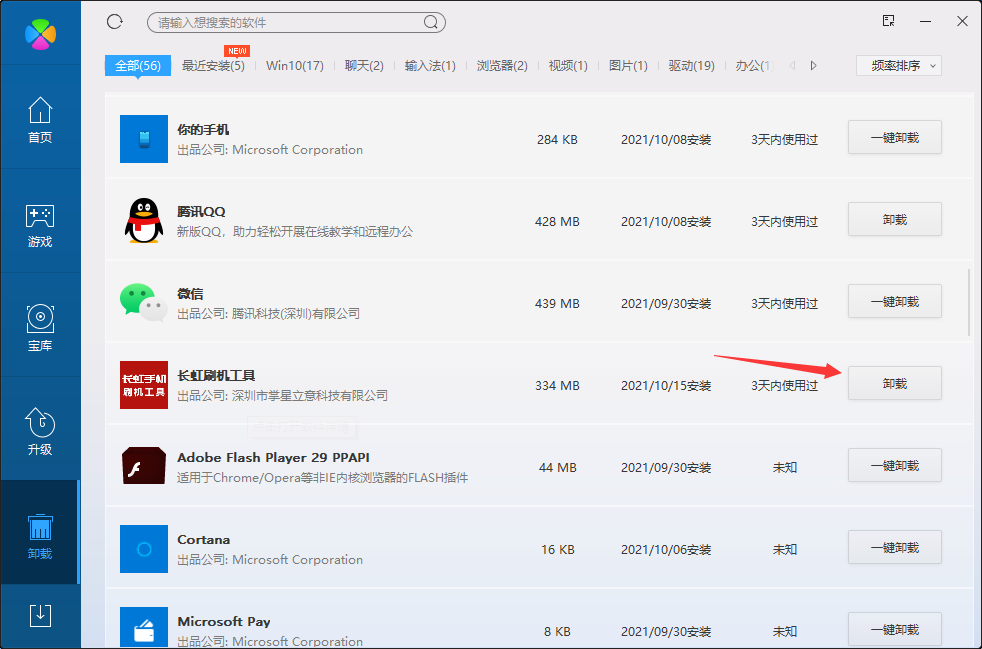Click 一键卸载 for 微信

pyautogui.click(x=895, y=301)
